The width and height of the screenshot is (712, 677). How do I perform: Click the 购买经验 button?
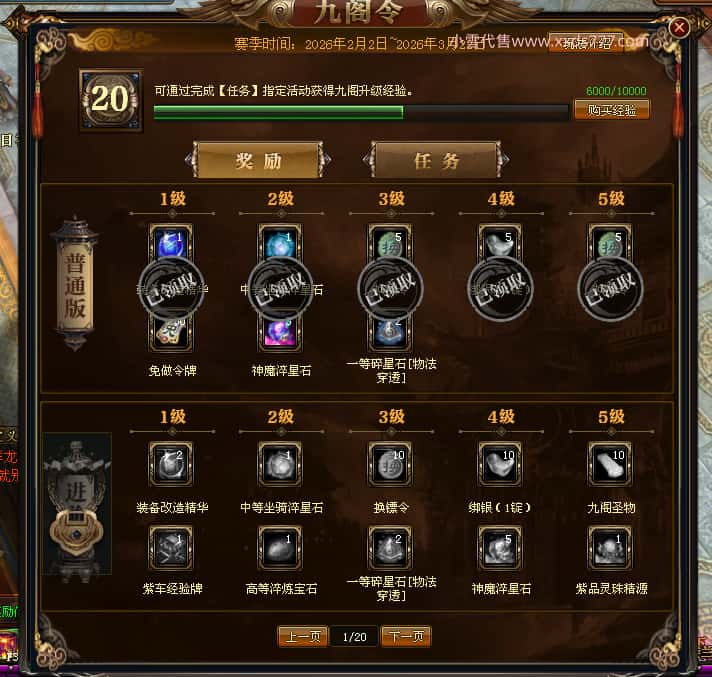(x=612, y=110)
